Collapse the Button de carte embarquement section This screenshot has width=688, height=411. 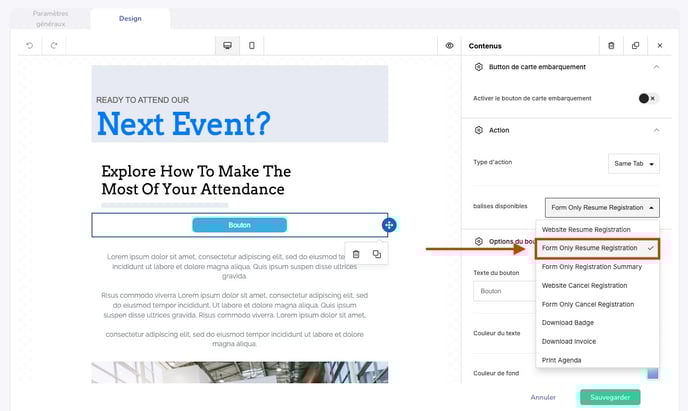coord(655,67)
